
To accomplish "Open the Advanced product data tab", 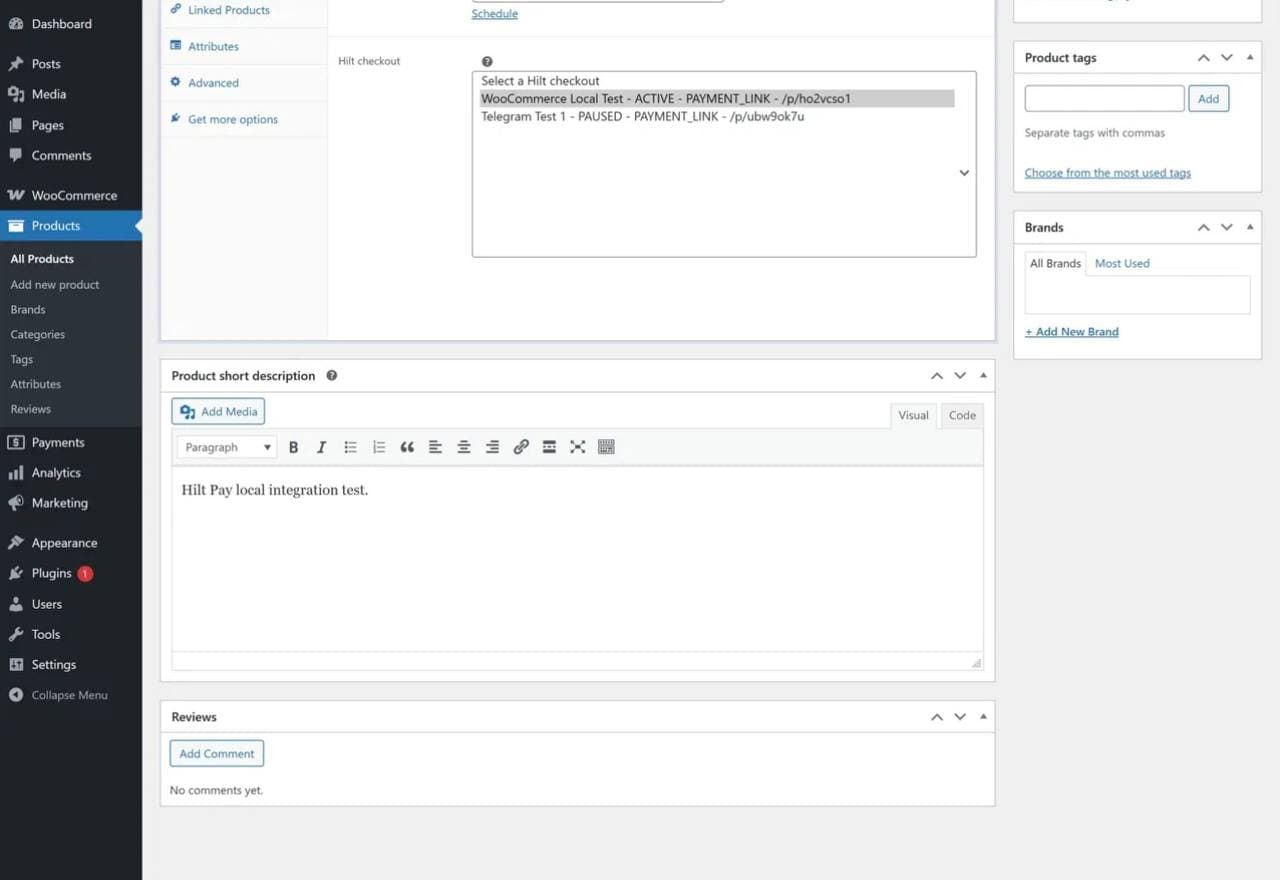I will point(244,83).
